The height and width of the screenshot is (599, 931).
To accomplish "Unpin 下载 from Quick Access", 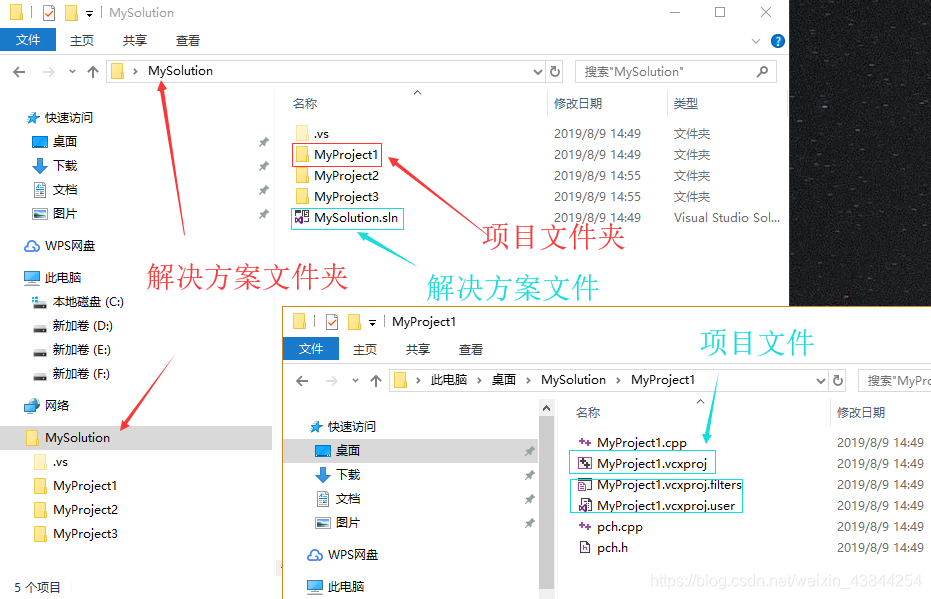I will click(263, 164).
